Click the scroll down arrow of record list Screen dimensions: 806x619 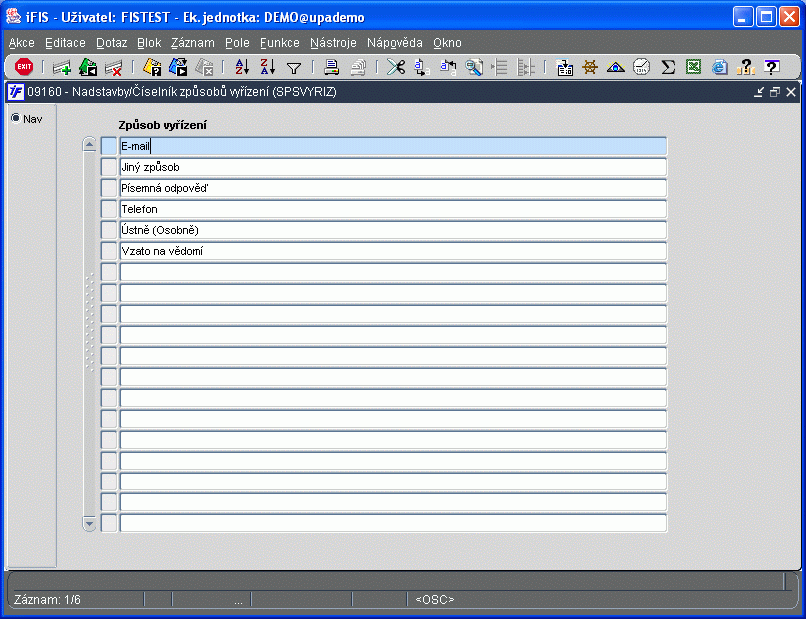(x=89, y=524)
